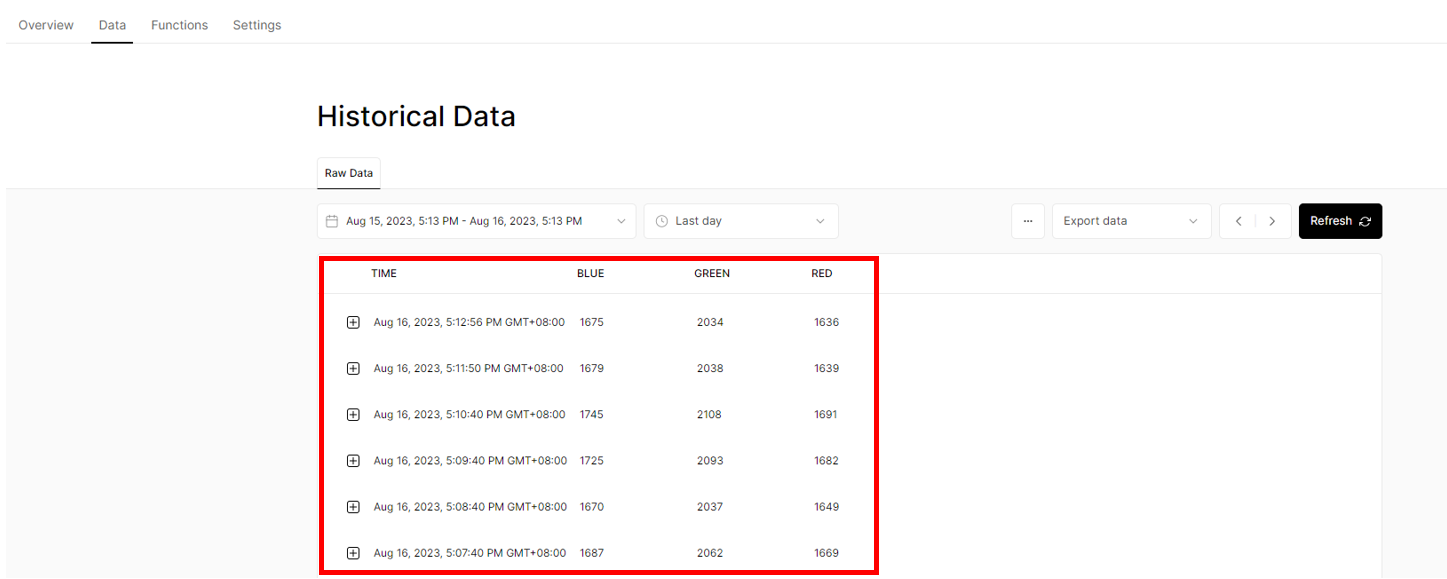Viewport: 1447px width, 579px height.
Task: Expand the 5:10:40 PM data row
Action: point(353,414)
